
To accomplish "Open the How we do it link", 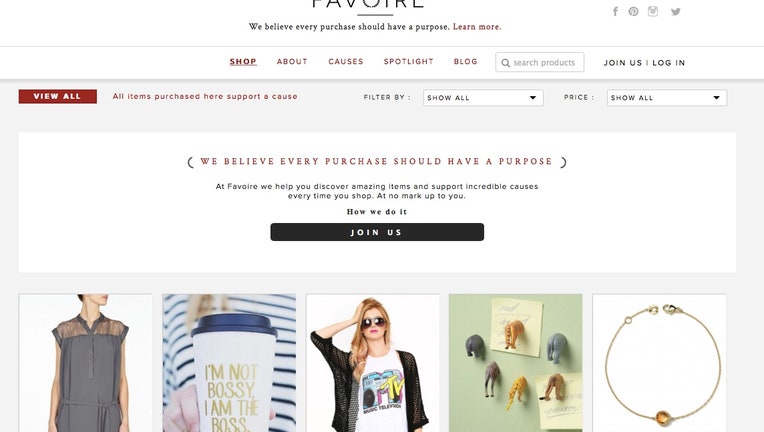I will point(377,211).
